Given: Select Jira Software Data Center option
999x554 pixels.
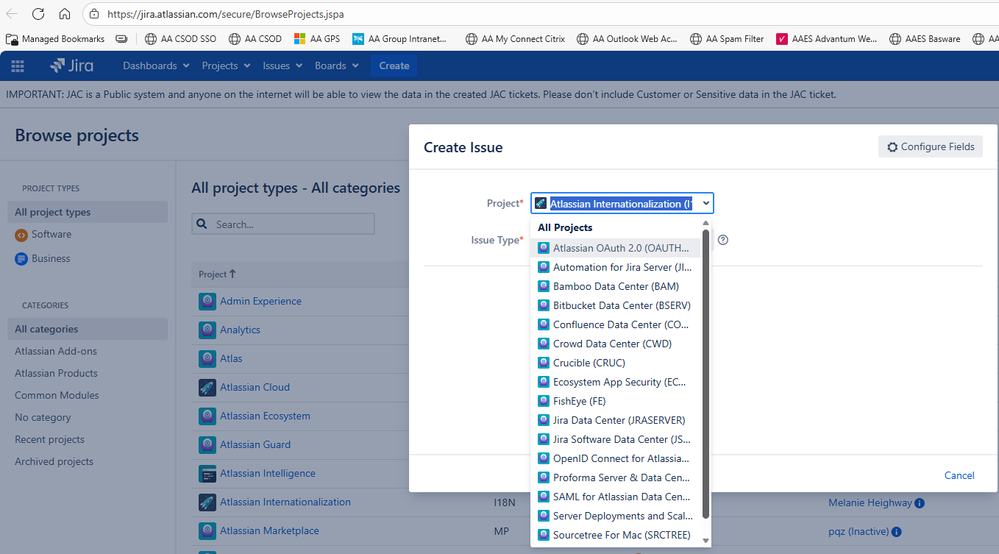Looking at the screenshot, I should tap(615, 439).
